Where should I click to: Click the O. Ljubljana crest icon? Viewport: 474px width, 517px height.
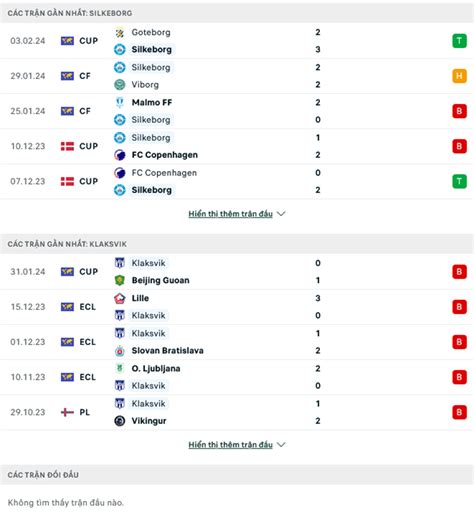[x=120, y=368]
